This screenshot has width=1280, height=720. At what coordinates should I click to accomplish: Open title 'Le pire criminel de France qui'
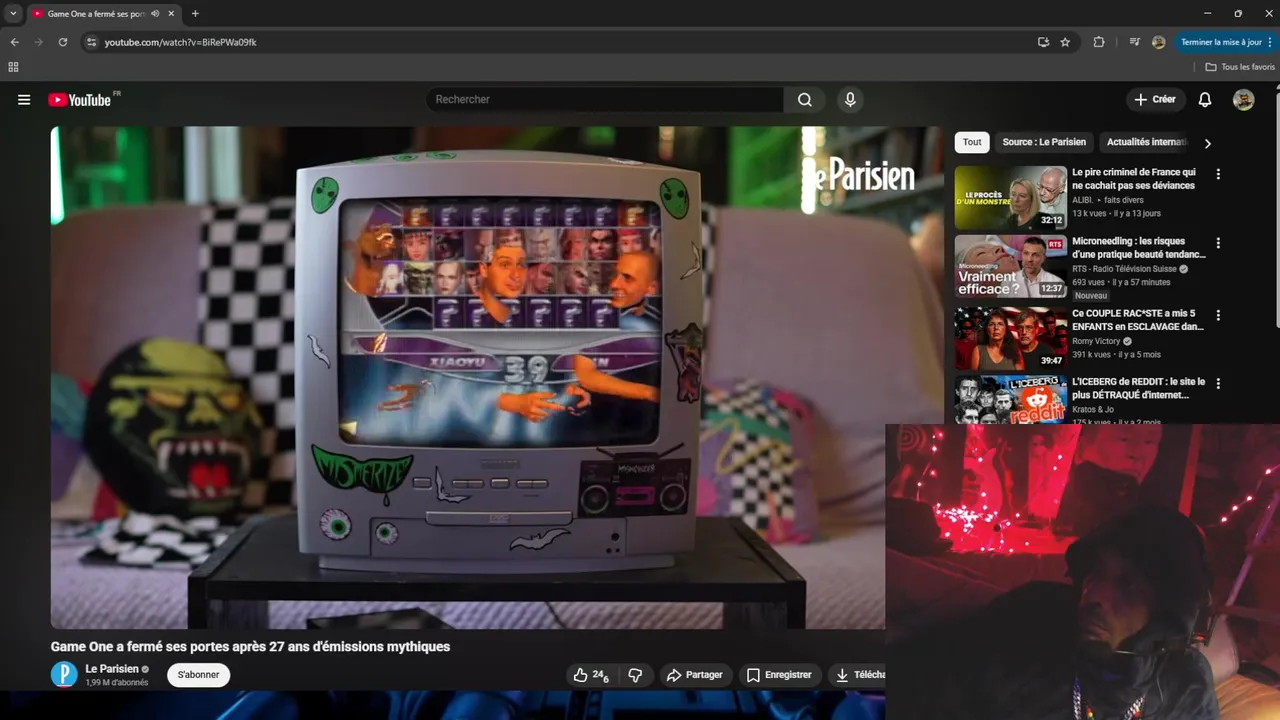pyautogui.click(x=1134, y=179)
